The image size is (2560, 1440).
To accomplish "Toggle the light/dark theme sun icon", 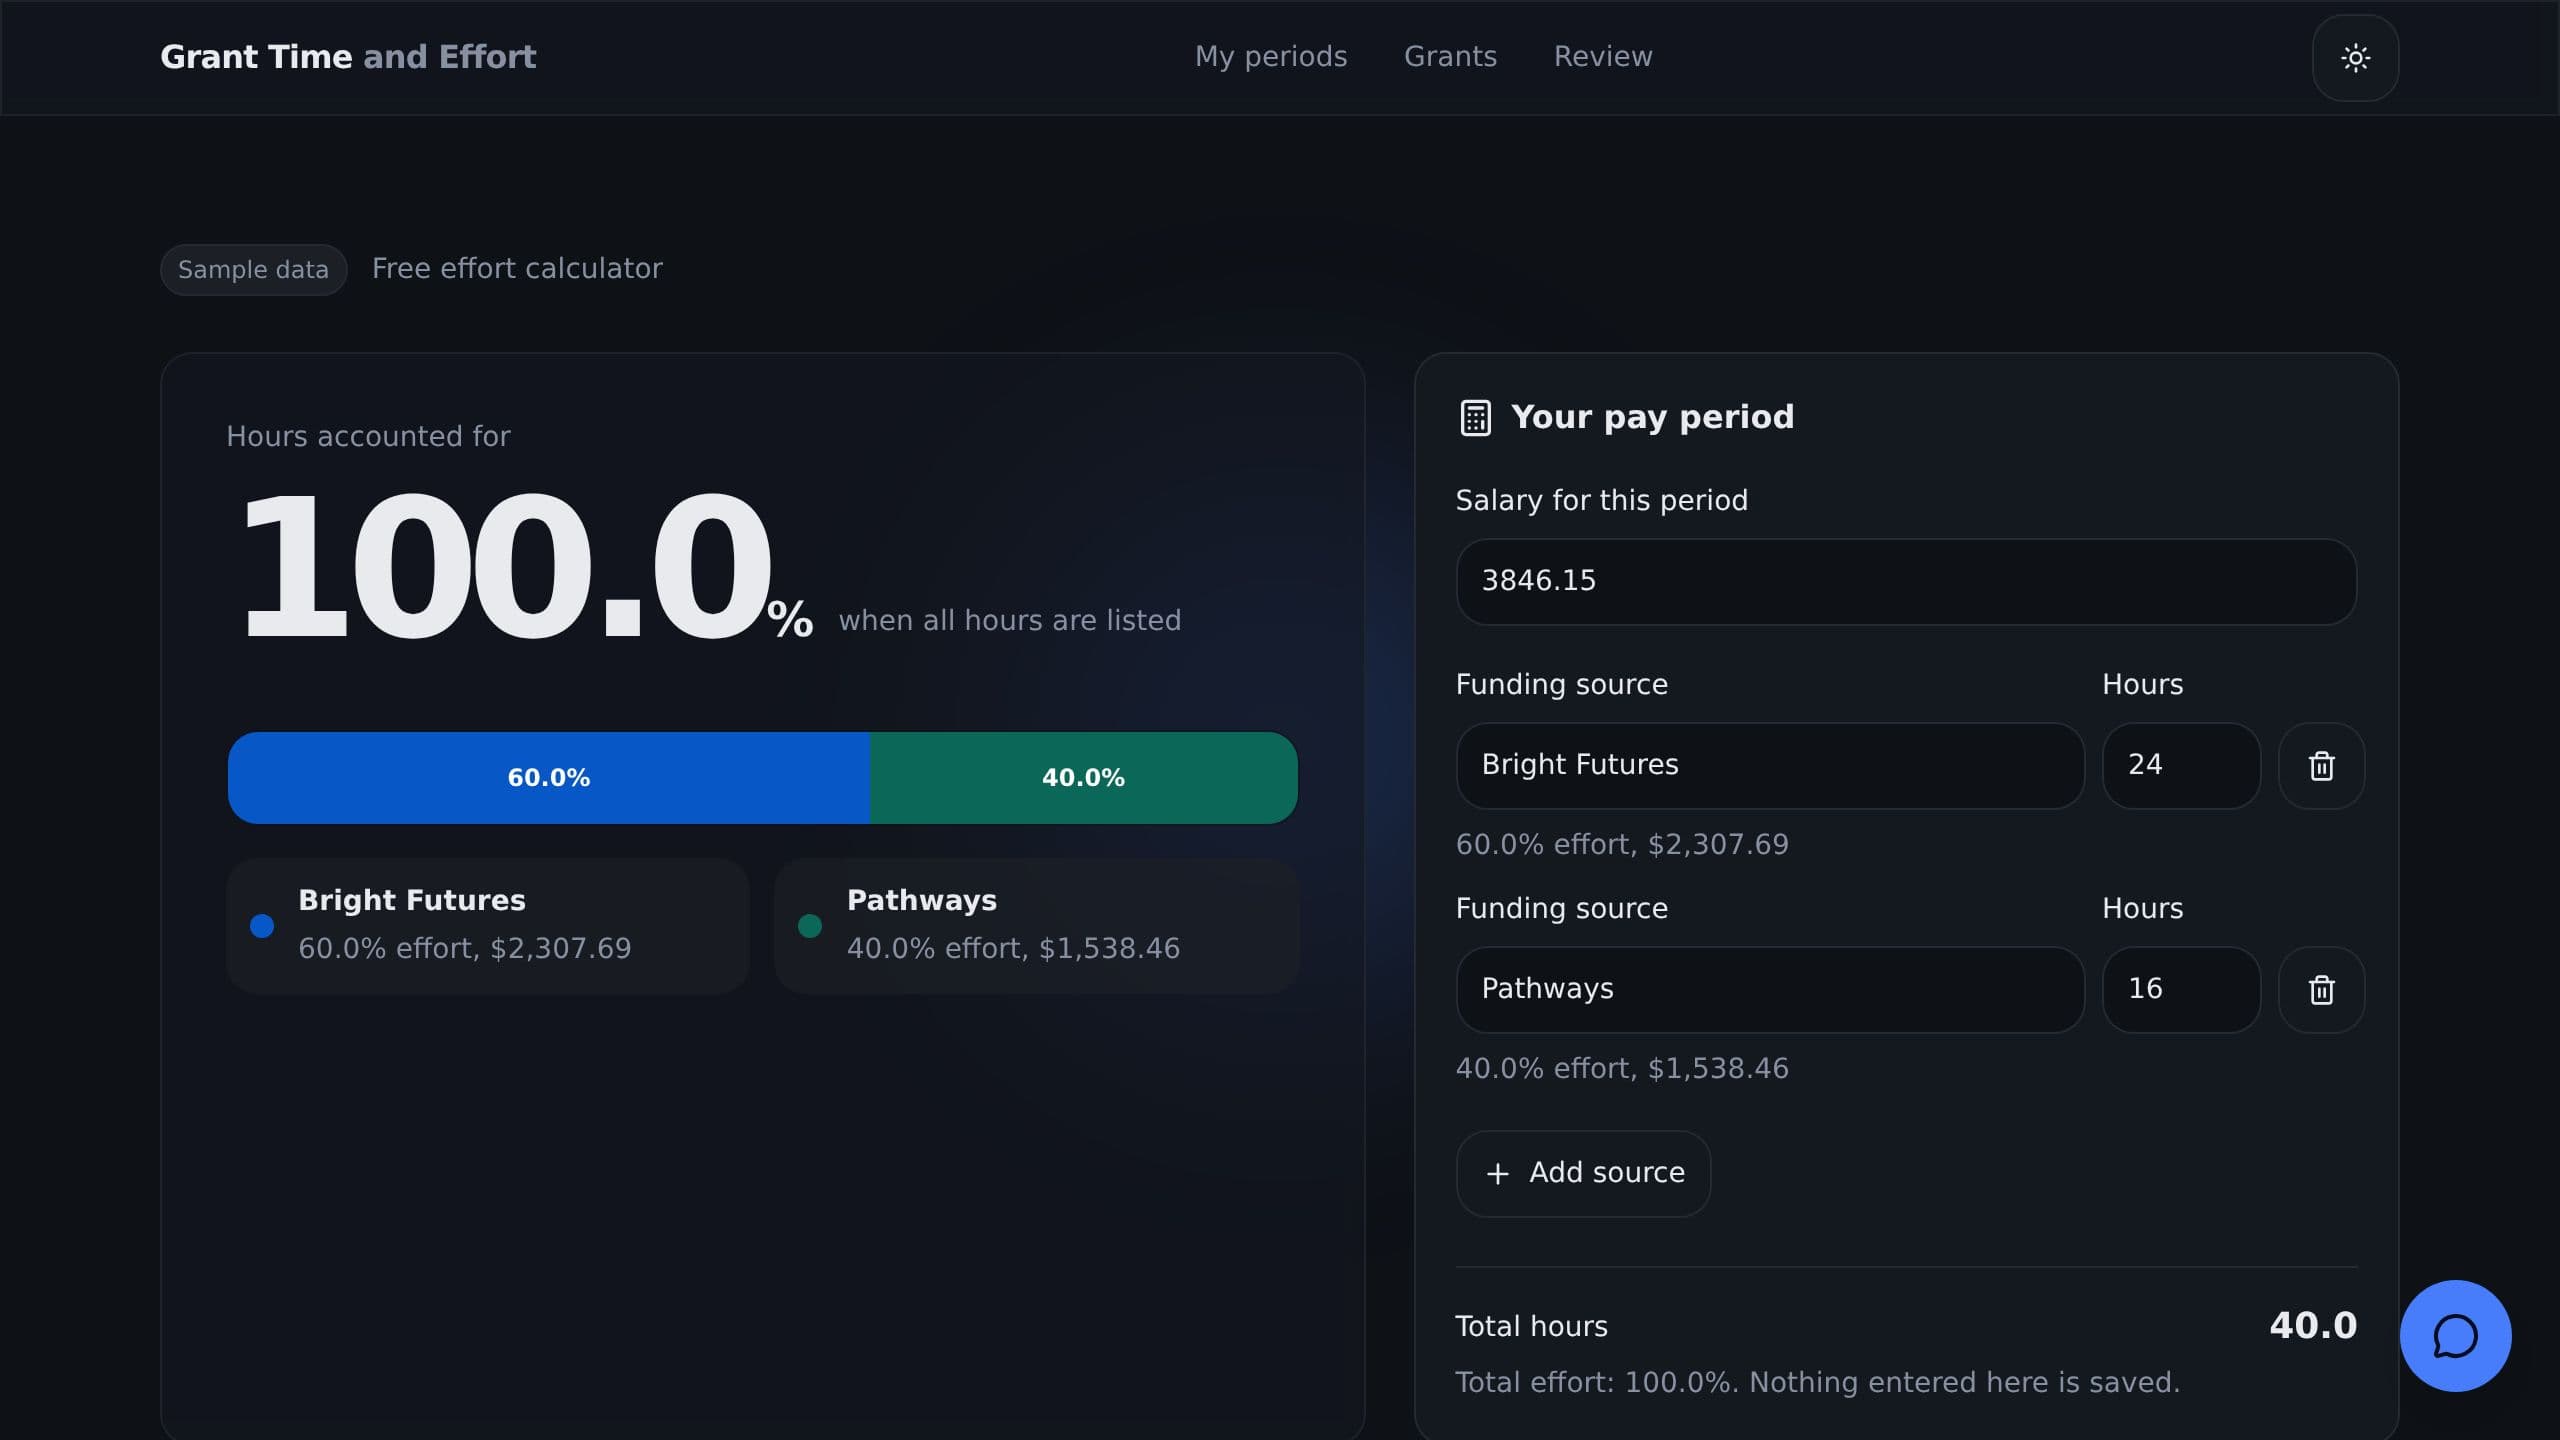I will [2355, 58].
